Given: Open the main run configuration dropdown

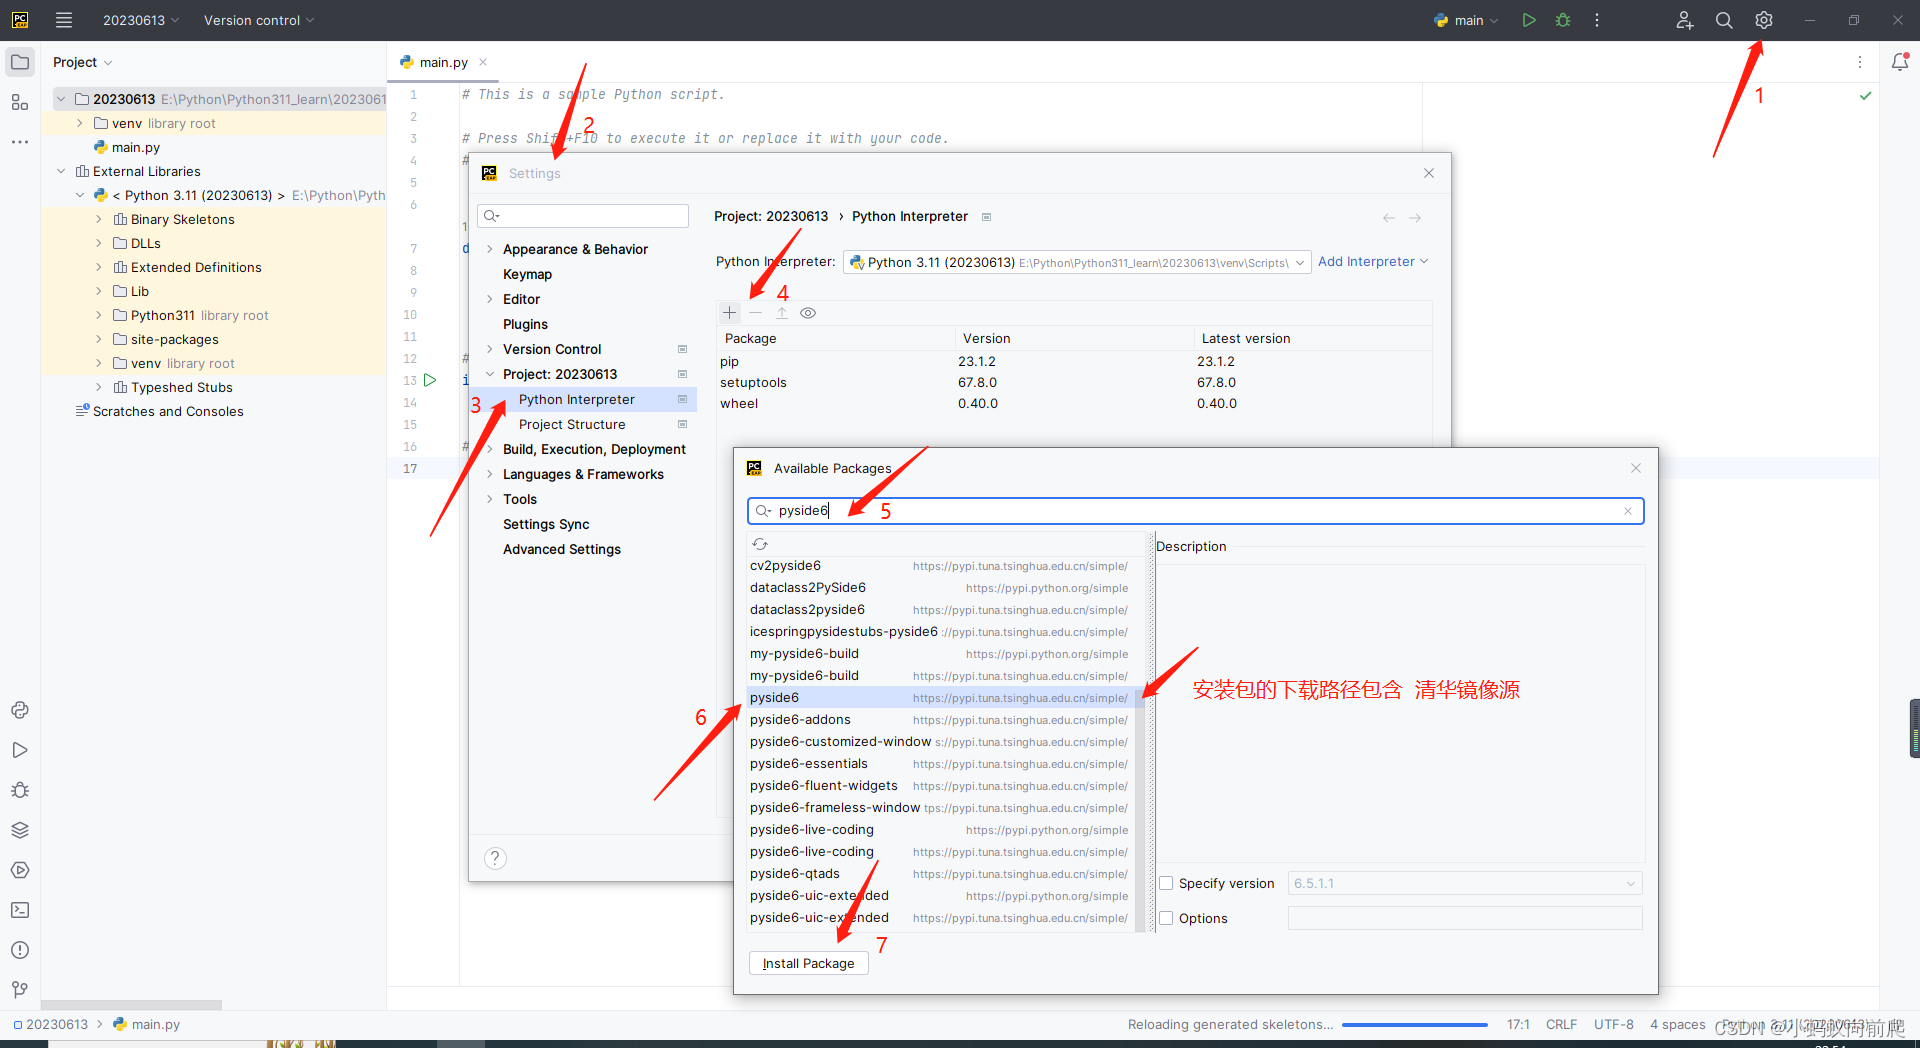Looking at the screenshot, I should pos(1466,20).
